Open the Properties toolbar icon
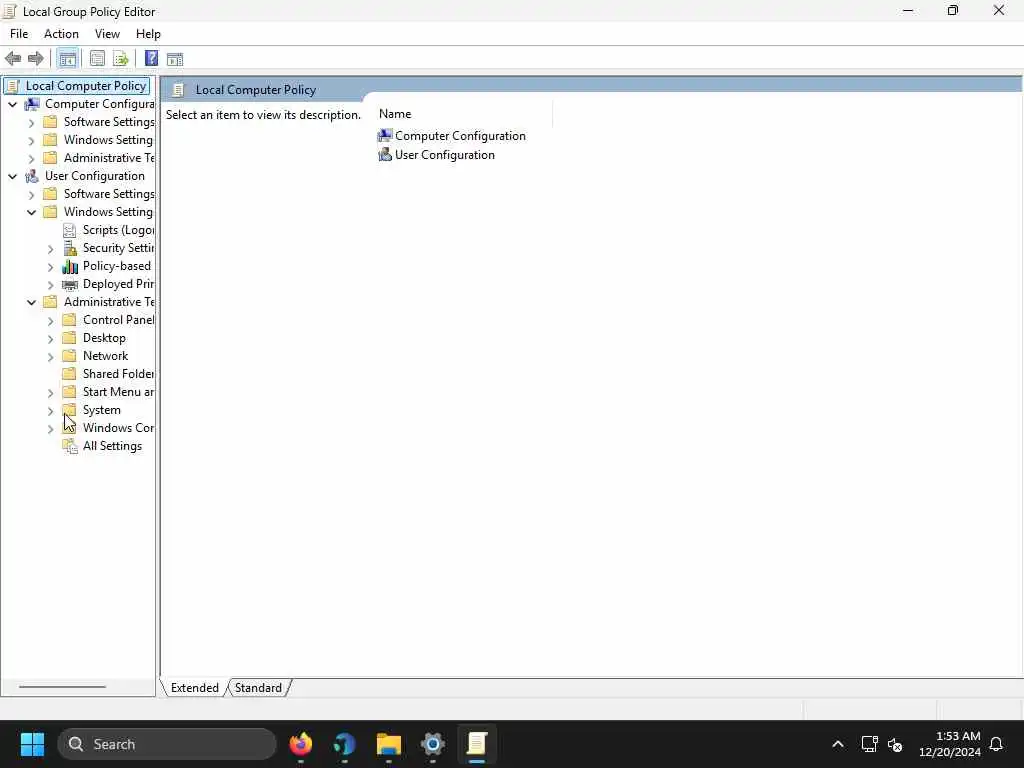This screenshot has width=1024, height=768. pyautogui.click(x=97, y=59)
